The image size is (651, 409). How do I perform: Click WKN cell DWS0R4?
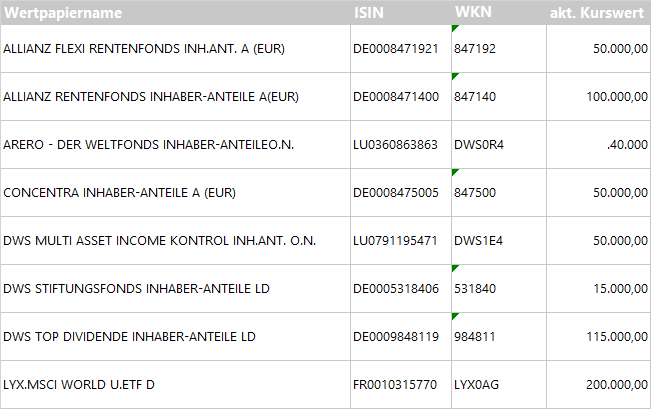click(x=479, y=145)
